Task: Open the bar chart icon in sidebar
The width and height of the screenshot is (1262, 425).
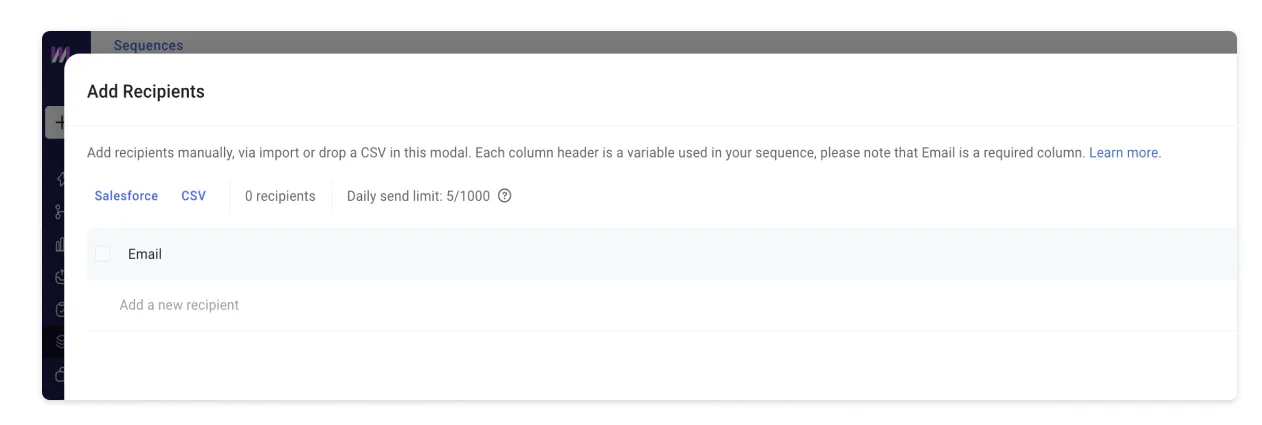Action: (x=59, y=244)
